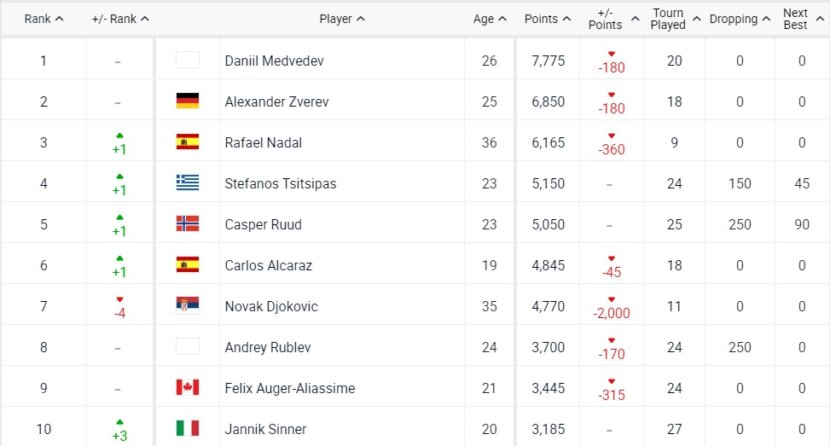Click the Norwegian flag beside Casper Ruud

click(x=187, y=223)
